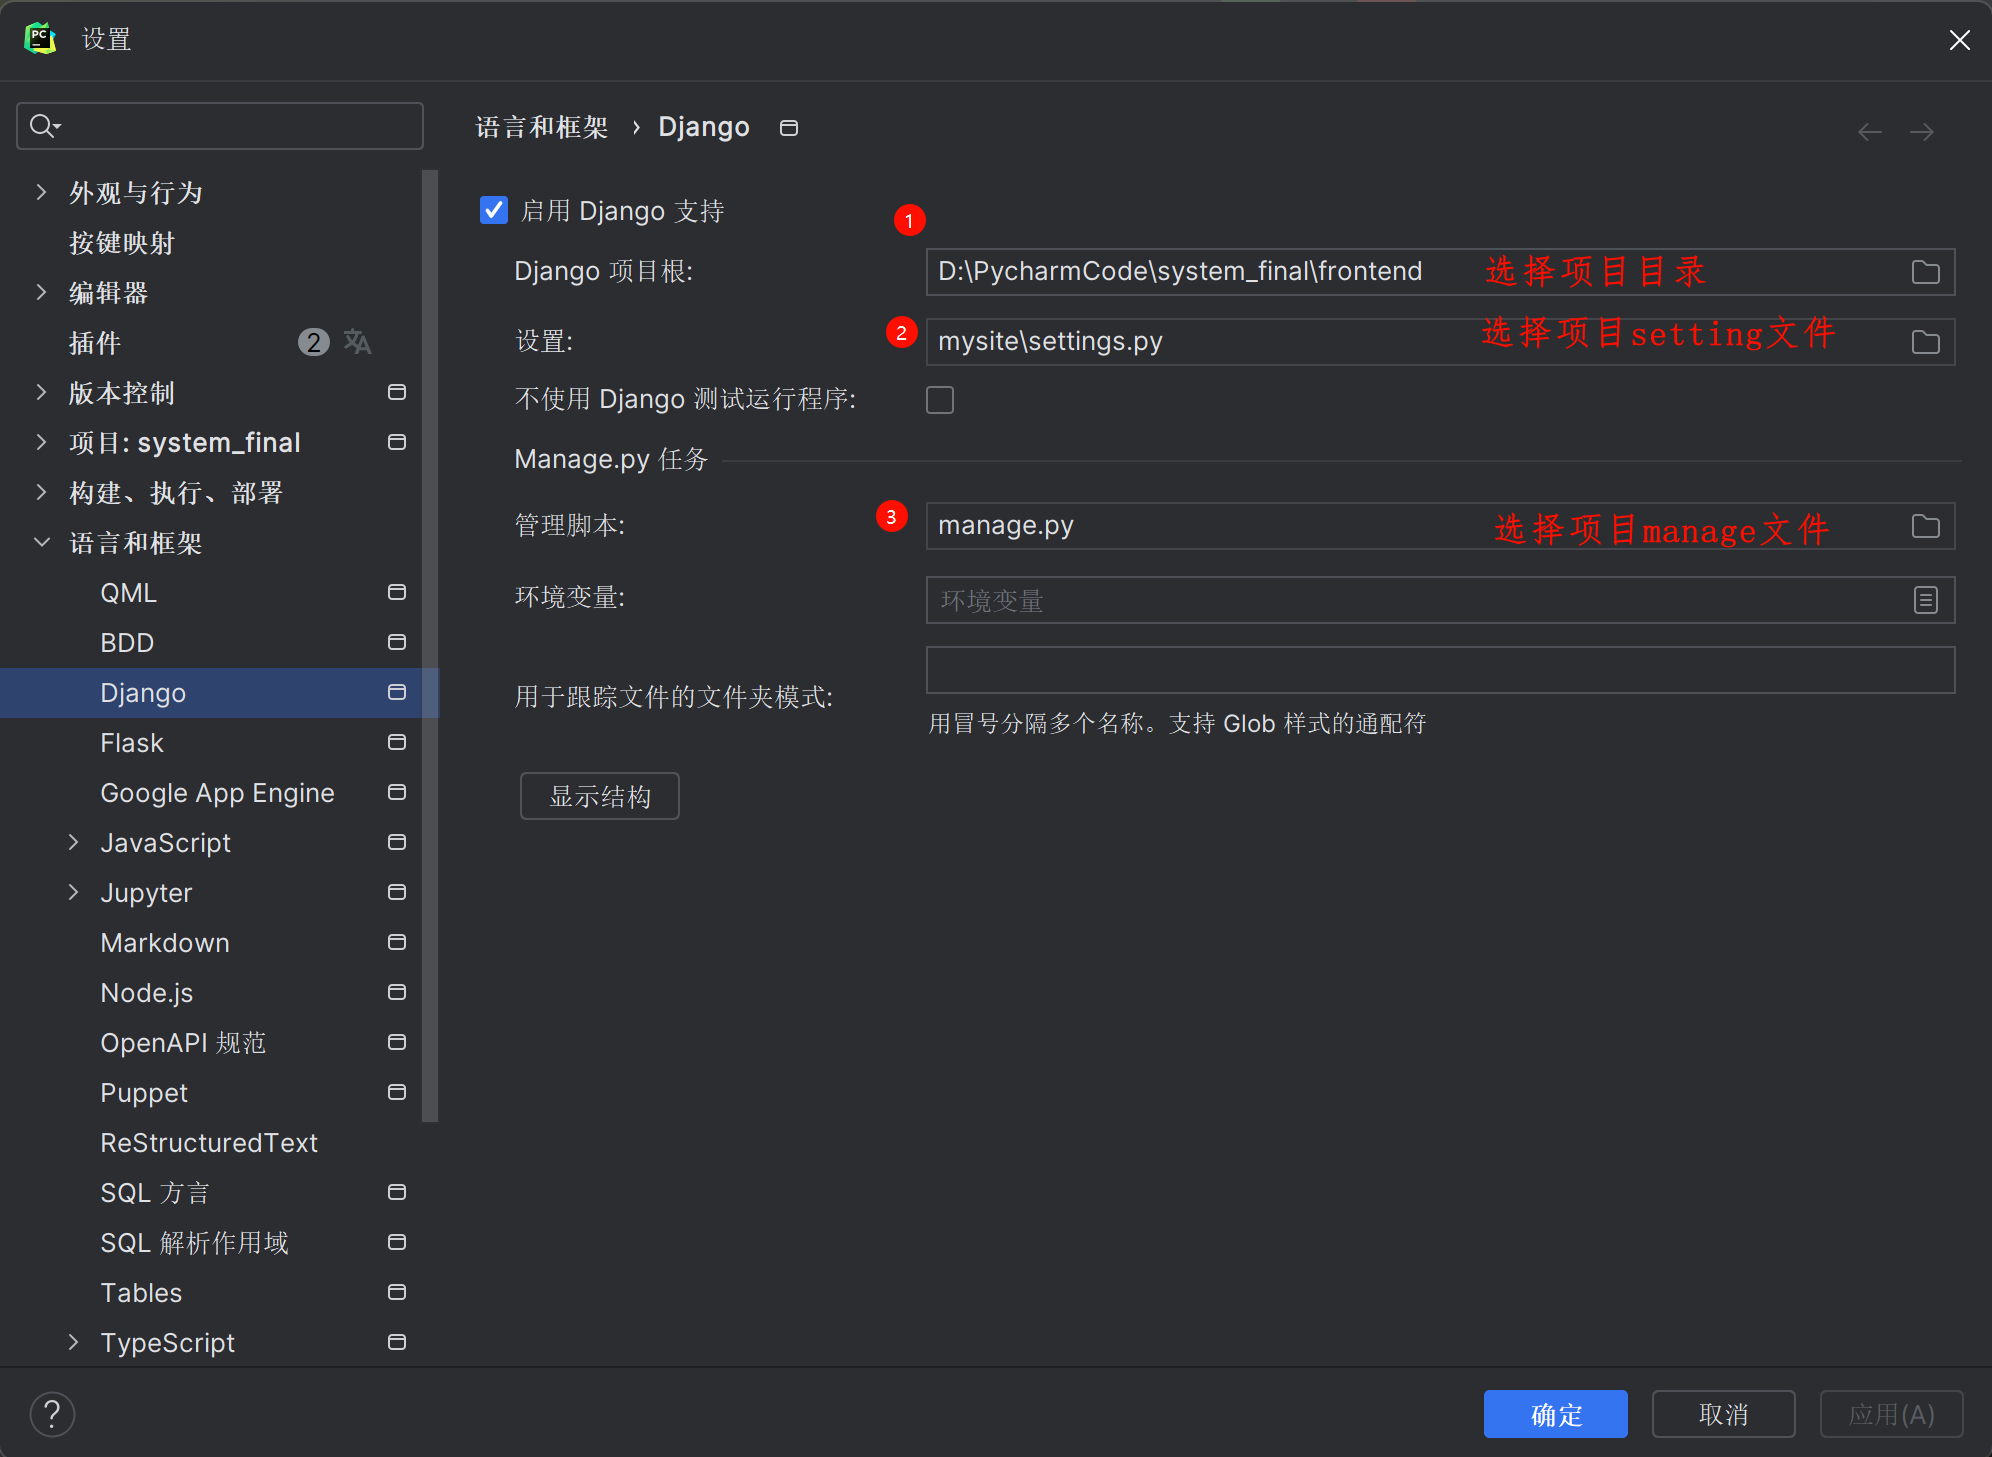1992x1457 pixels.
Task: Open folder picker for settings.py field
Action: 1927,341
